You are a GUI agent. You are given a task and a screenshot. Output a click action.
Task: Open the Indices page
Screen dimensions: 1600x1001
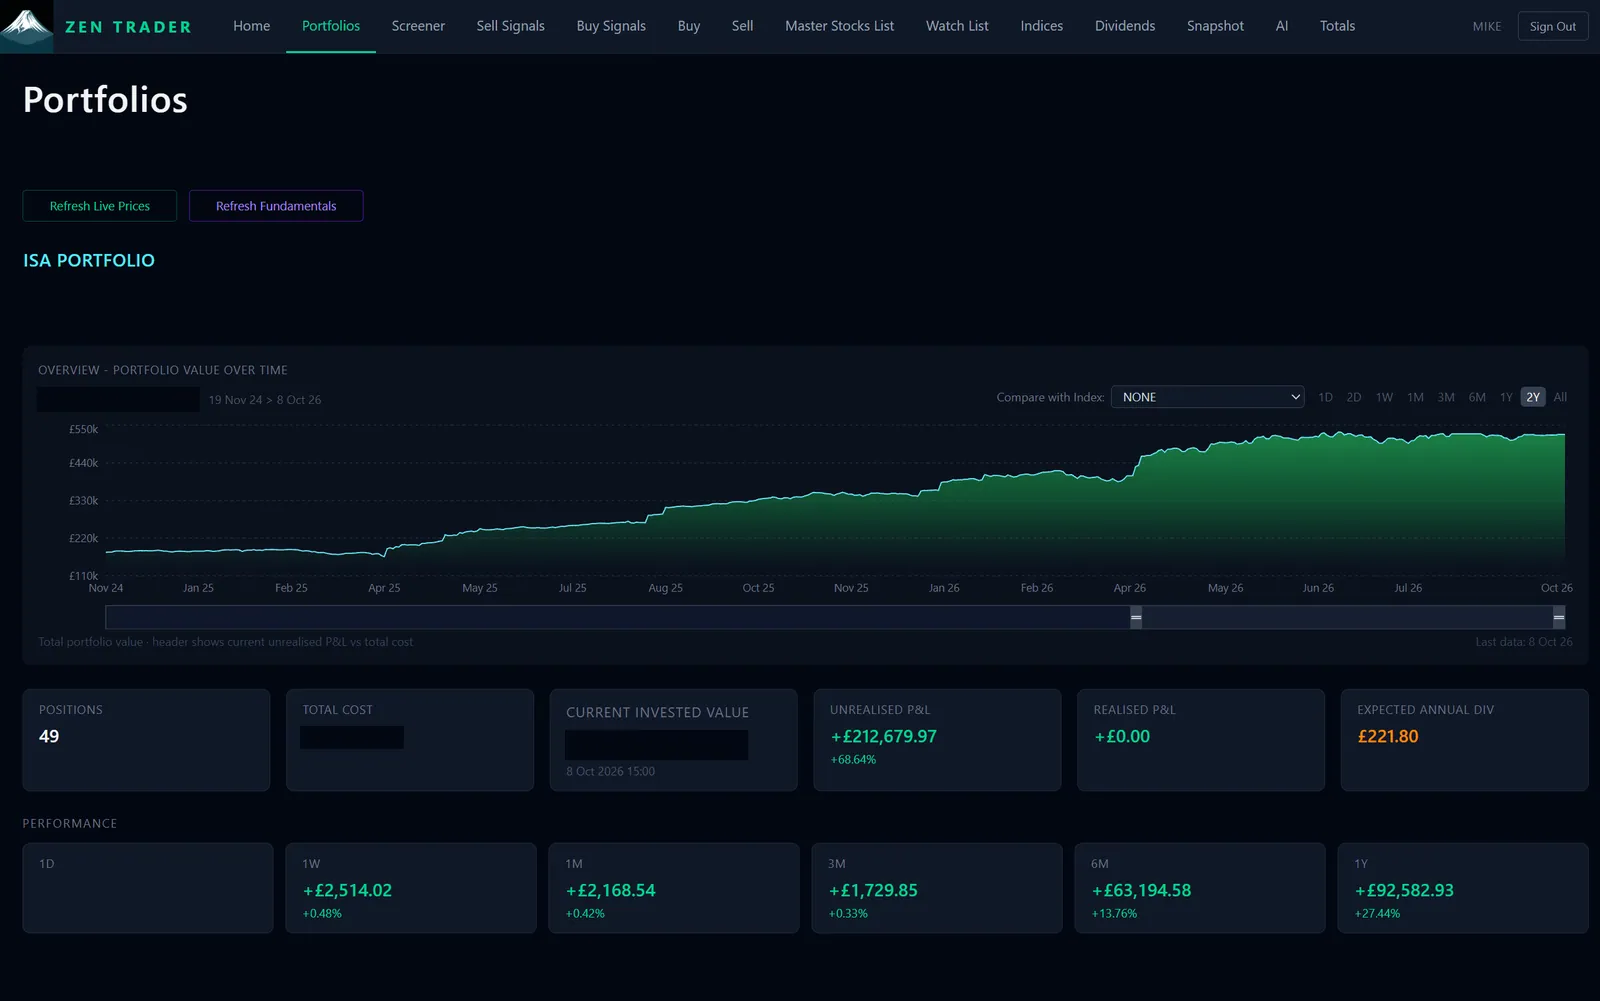coord(1041,26)
